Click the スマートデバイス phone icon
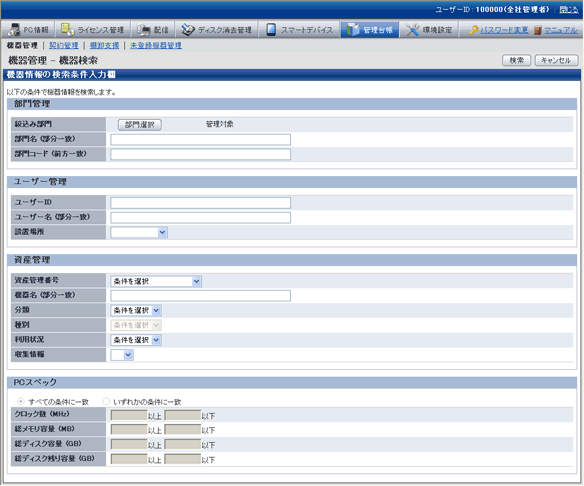The height and width of the screenshot is (486, 584). [x=272, y=29]
